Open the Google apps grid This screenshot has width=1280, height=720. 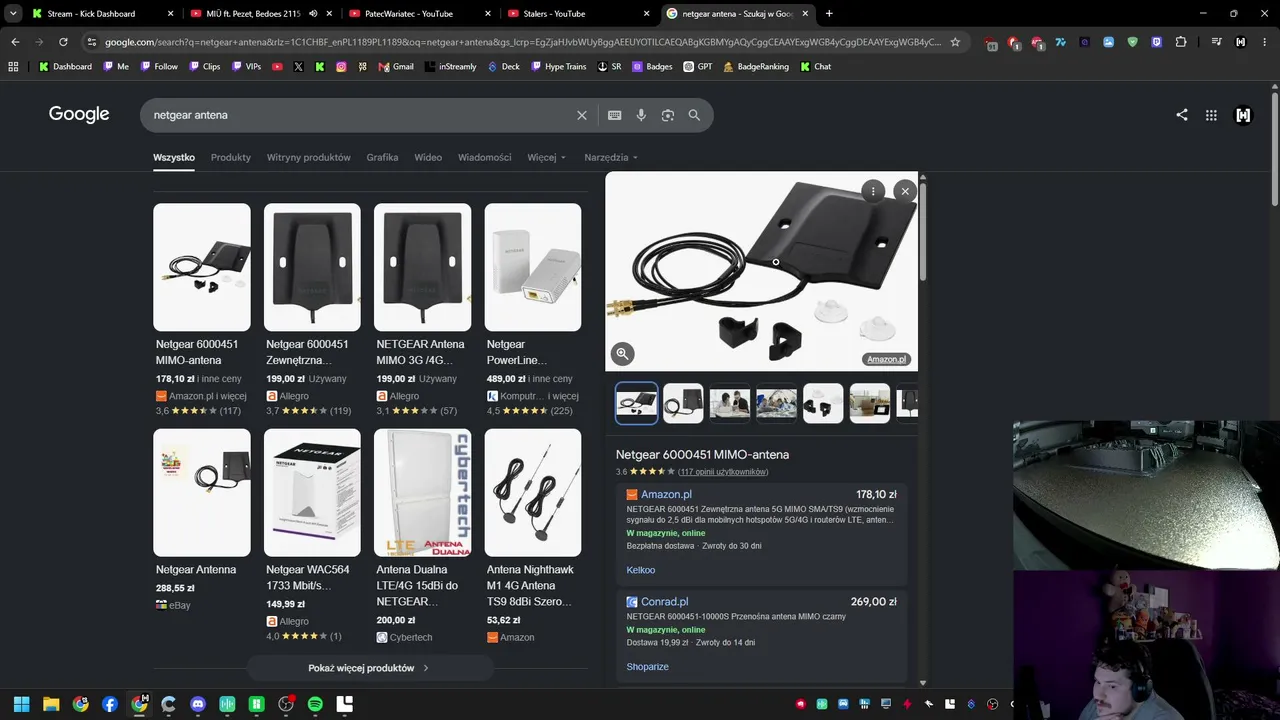pyautogui.click(x=1211, y=115)
